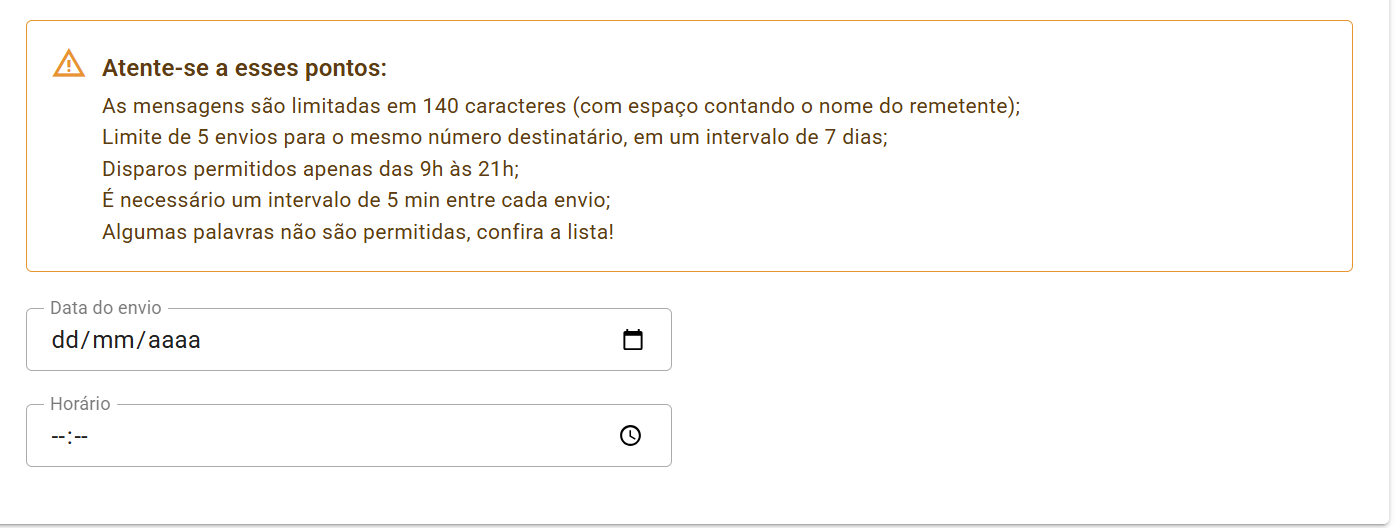Click the 'Atente-se a esses pontos:' heading
1396x528 pixels.
(x=244, y=69)
